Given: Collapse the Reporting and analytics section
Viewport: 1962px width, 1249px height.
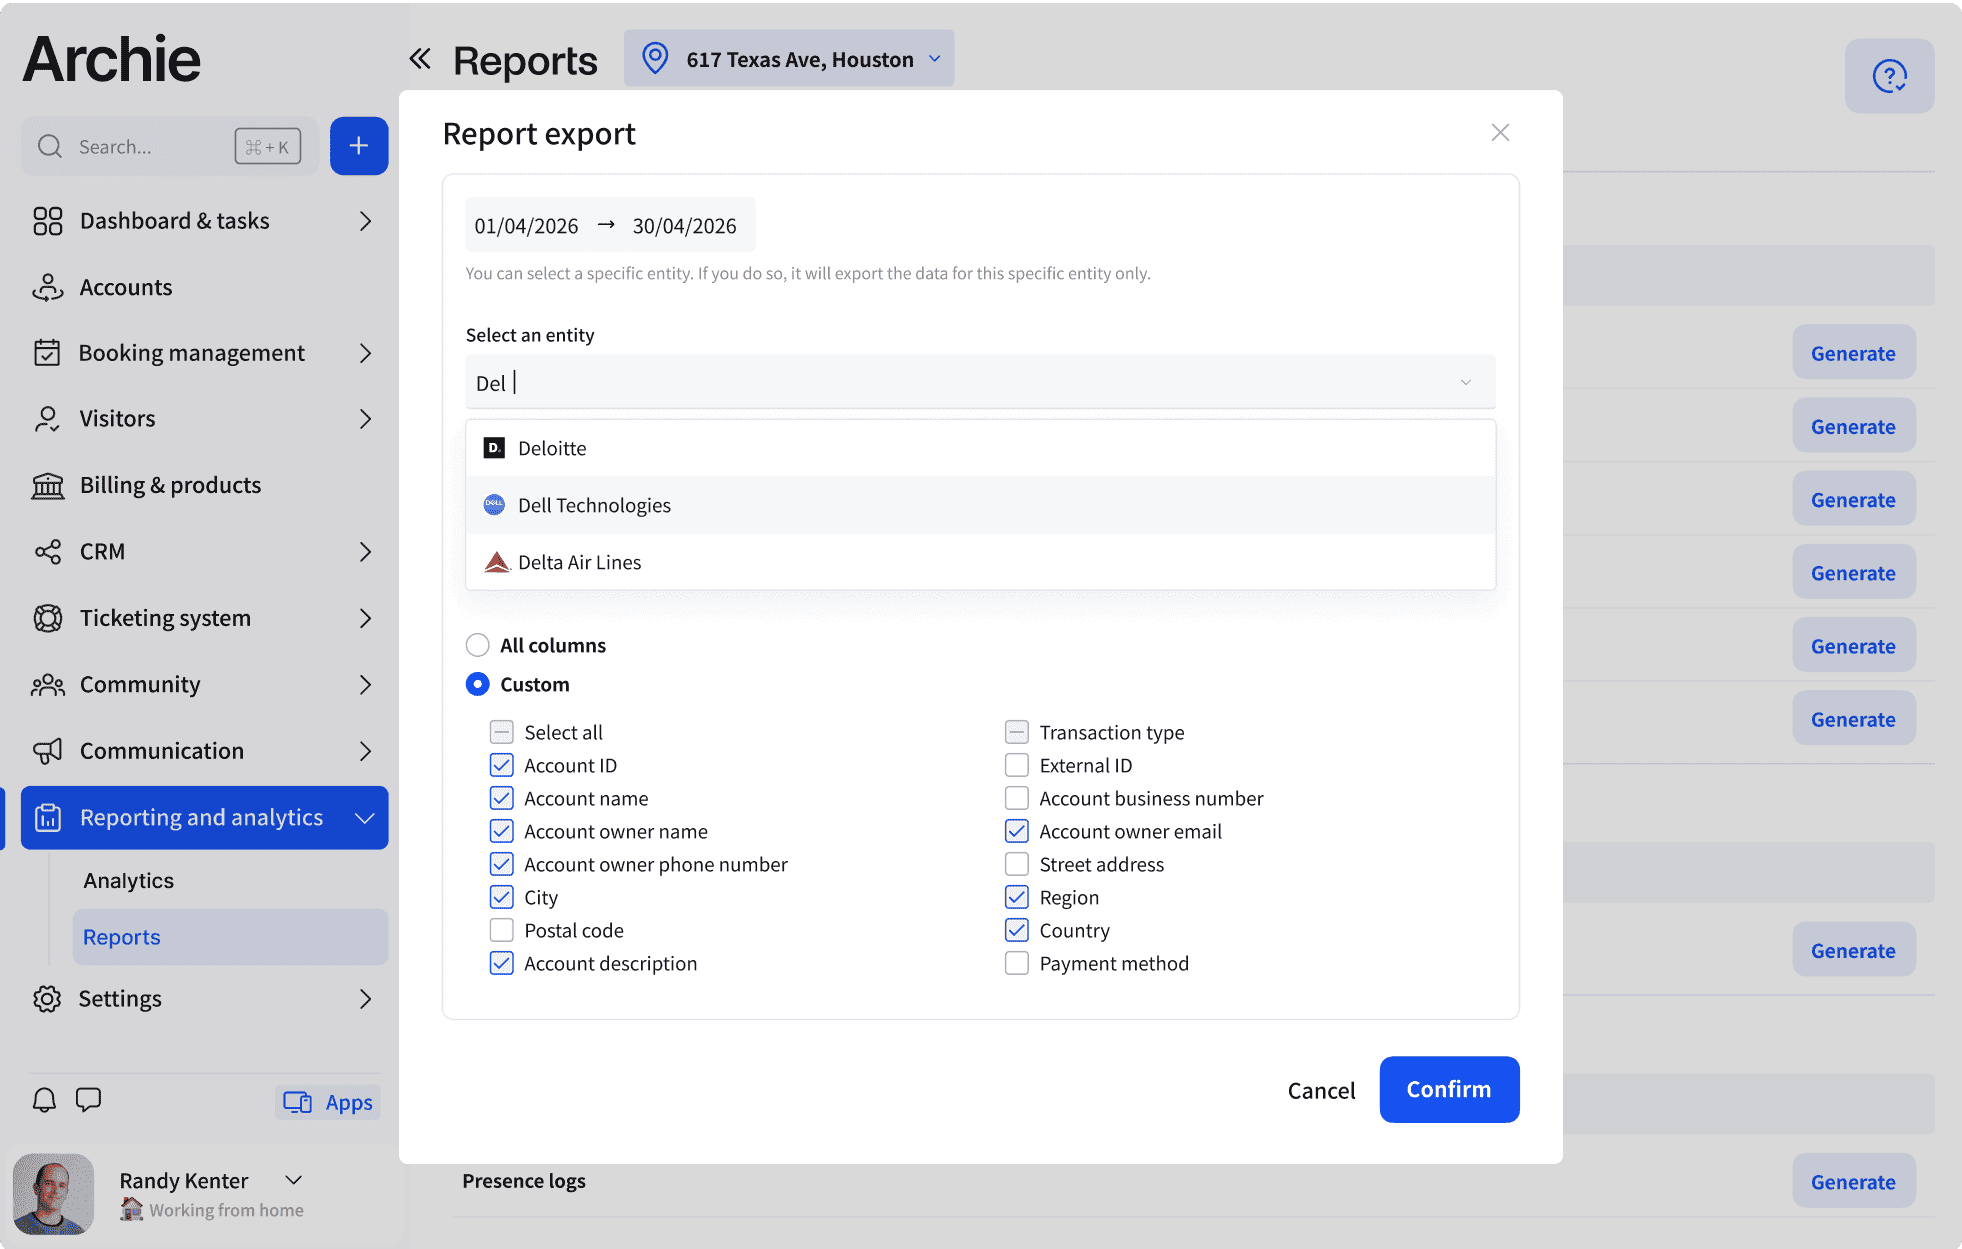Looking at the screenshot, I should coord(364,817).
